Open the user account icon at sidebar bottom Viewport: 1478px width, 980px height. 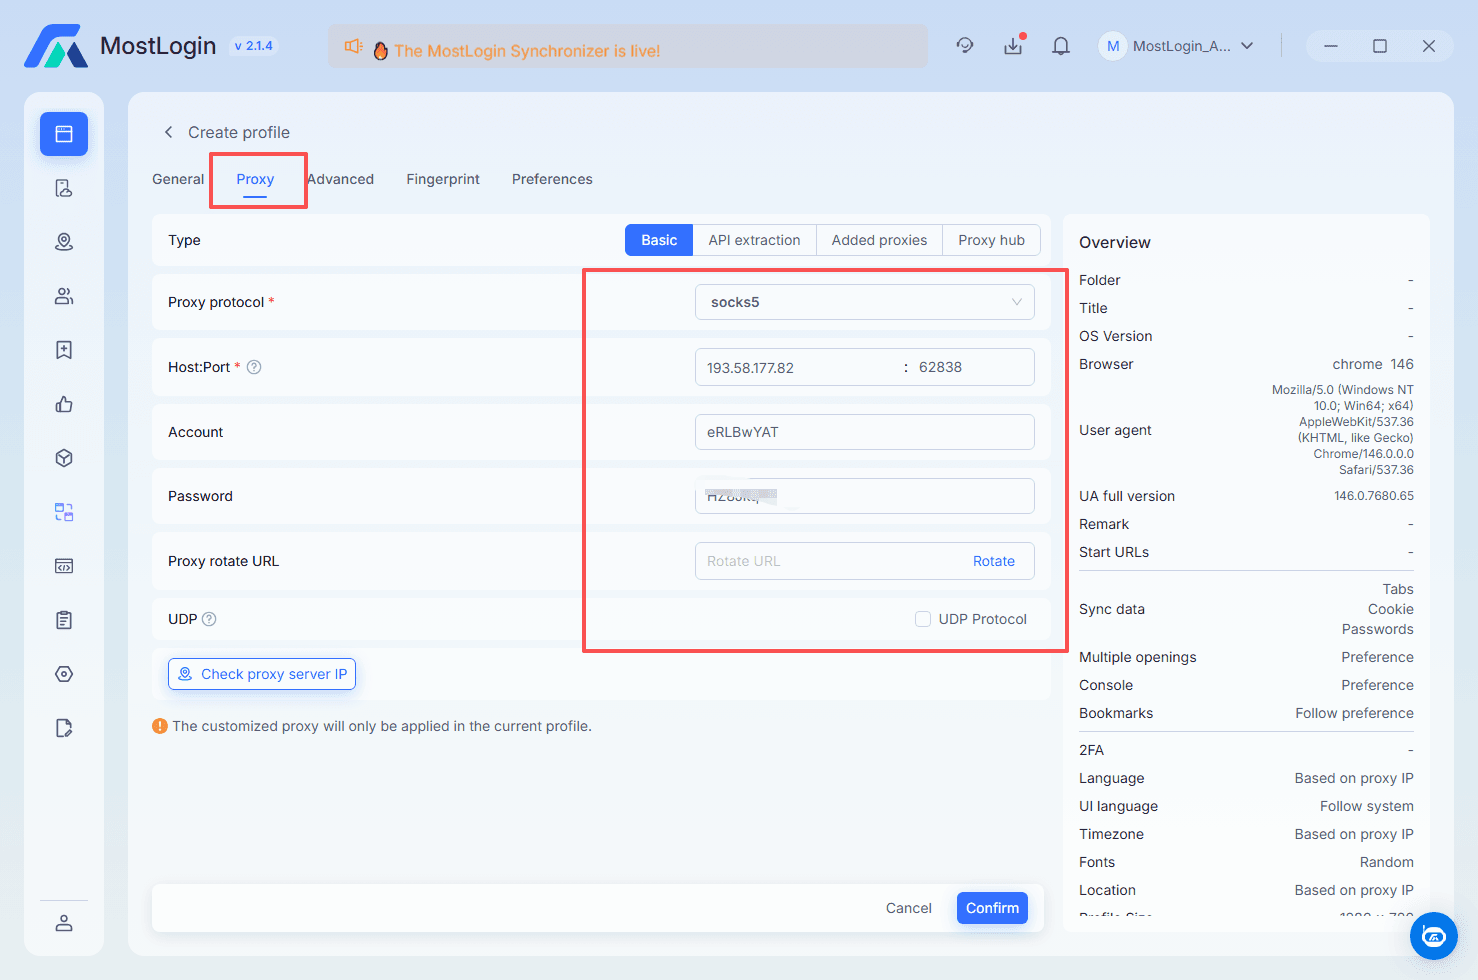[x=64, y=923]
